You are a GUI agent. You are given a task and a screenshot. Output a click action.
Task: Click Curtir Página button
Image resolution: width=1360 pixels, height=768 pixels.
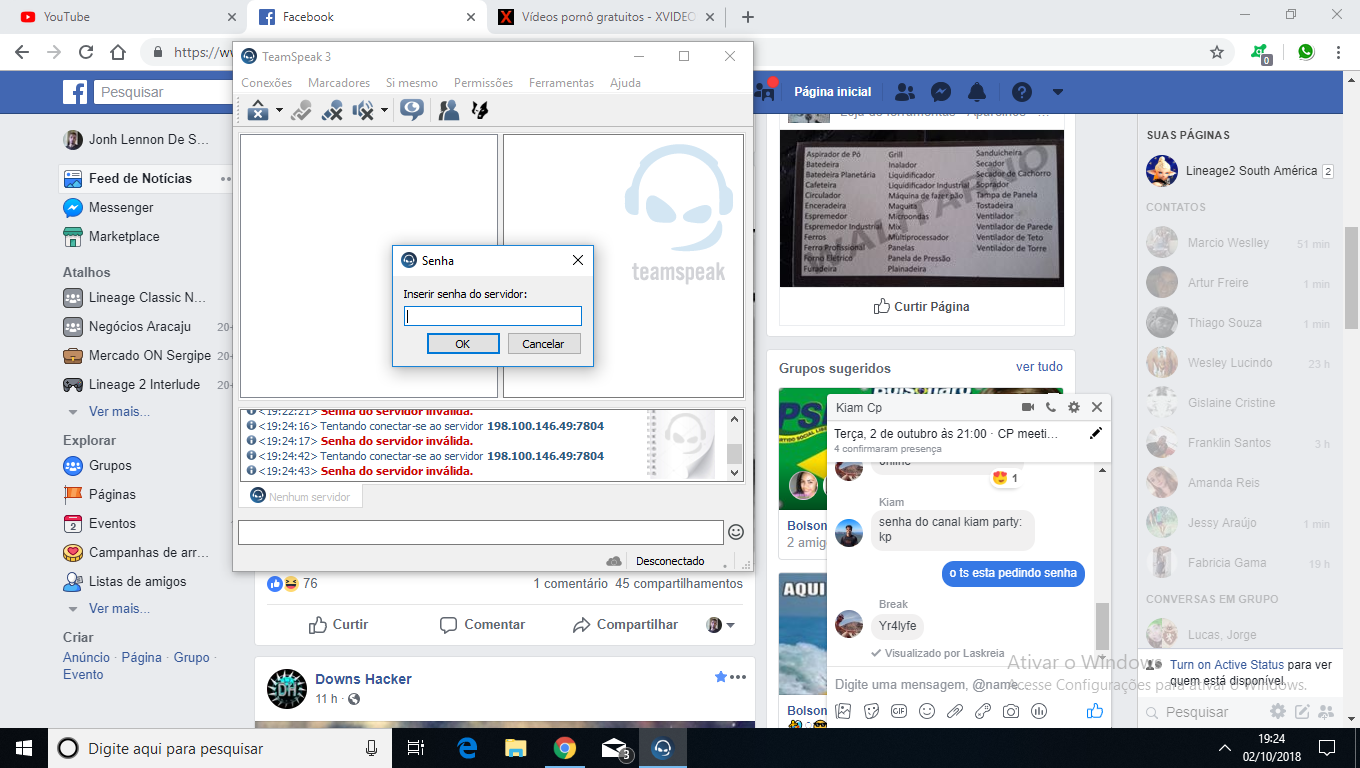pyautogui.click(x=921, y=306)
